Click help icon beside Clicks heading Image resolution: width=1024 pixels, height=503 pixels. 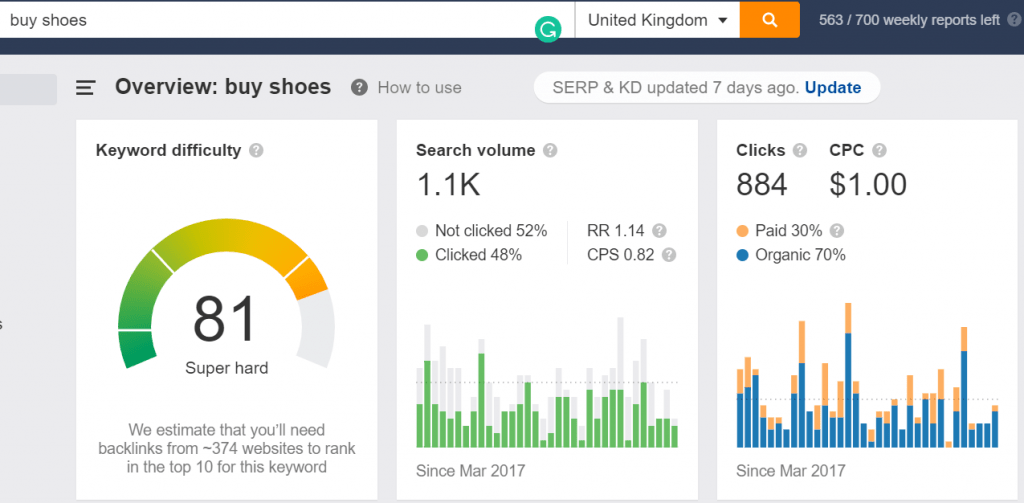pos(800,151)
